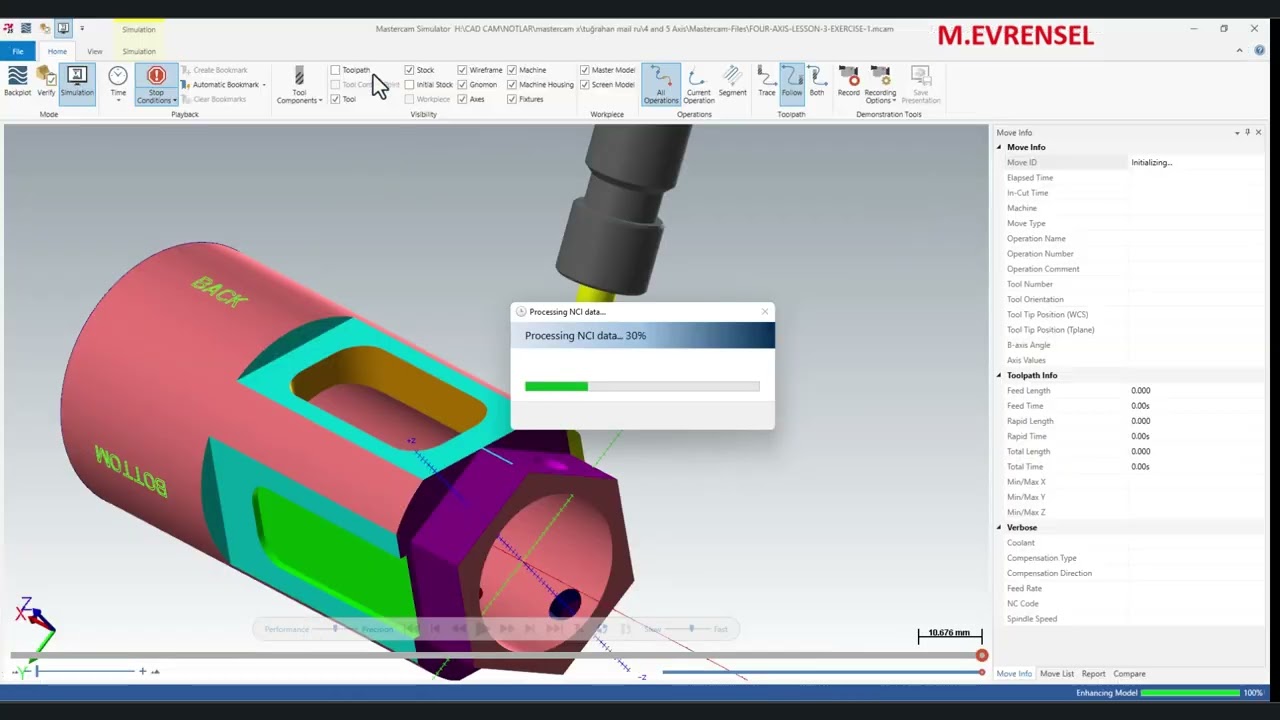Customize the Quick Access Toolbar dropdown

click(82, 28)
